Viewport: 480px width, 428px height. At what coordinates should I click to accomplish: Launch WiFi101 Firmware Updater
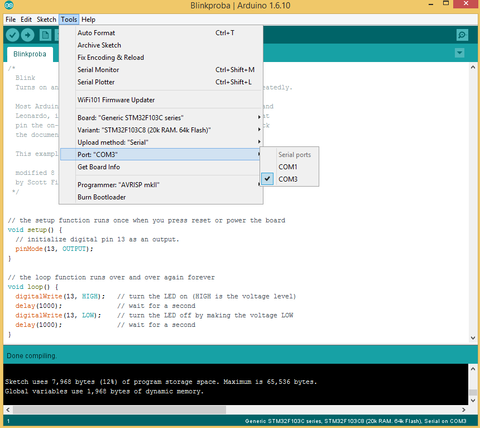tap(161, 100)
